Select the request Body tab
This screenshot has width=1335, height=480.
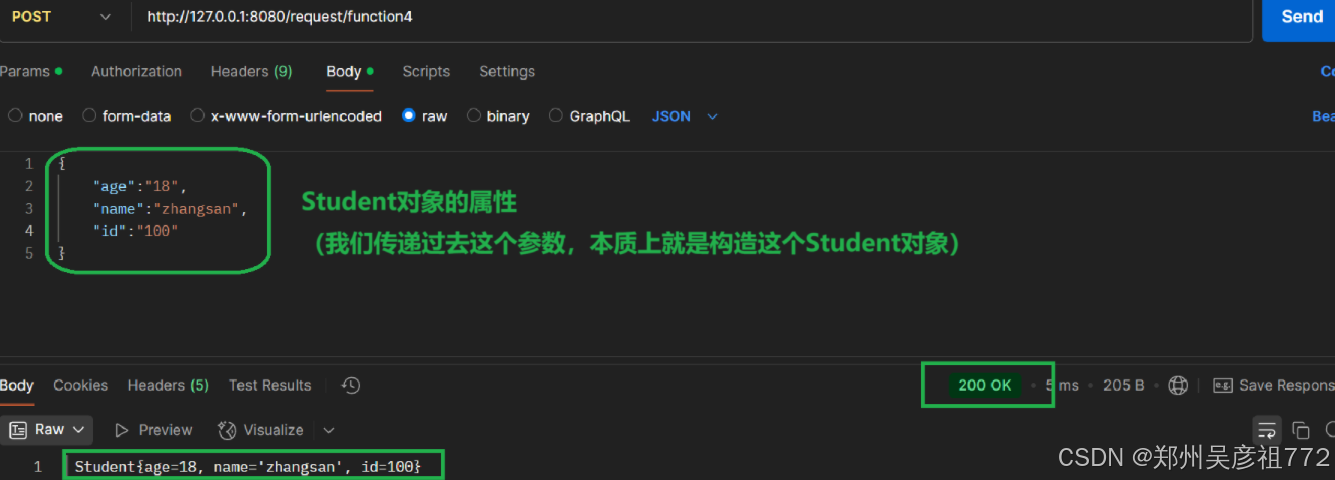(349, 72)
